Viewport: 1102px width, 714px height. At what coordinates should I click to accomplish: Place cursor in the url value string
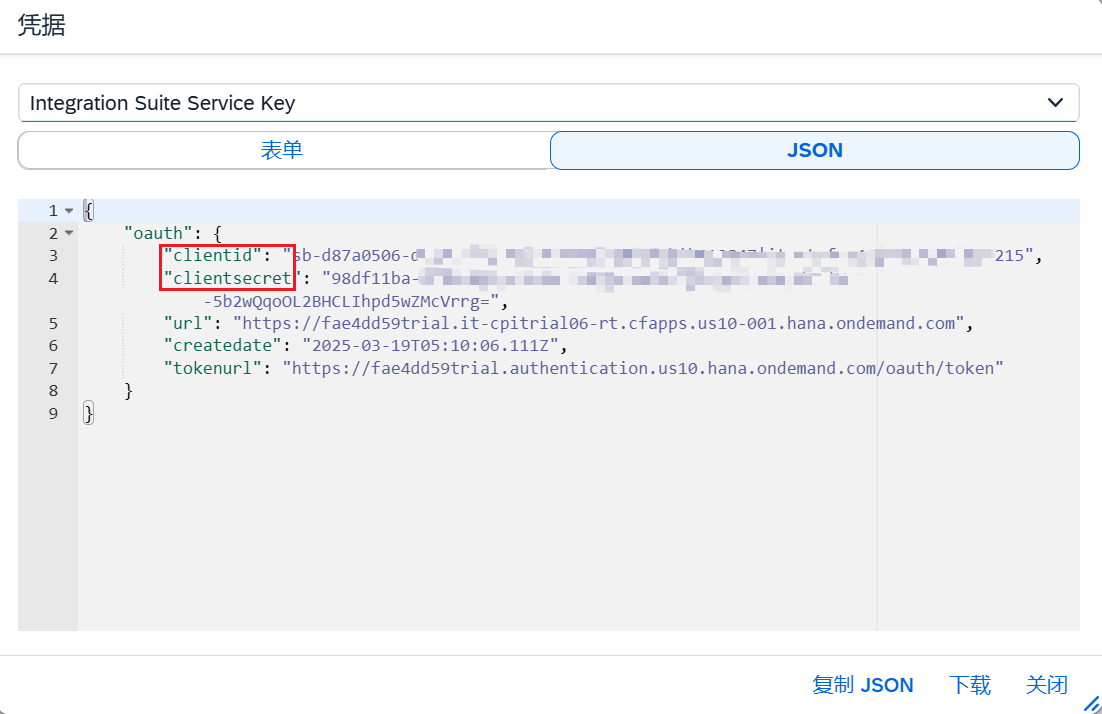click(x=602, y=323)
